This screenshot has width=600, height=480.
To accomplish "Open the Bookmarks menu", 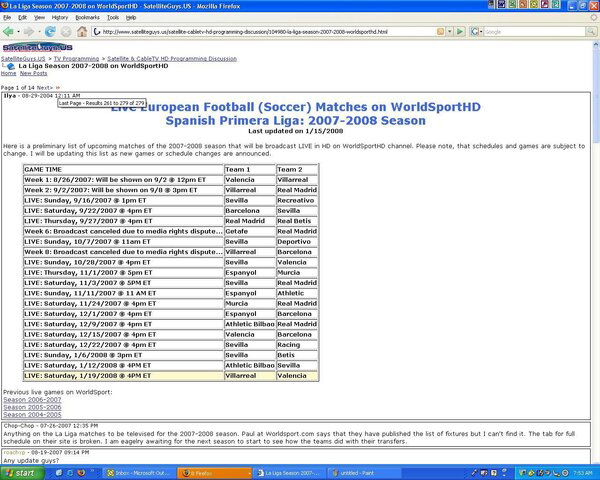I will [x=88, y=18].
